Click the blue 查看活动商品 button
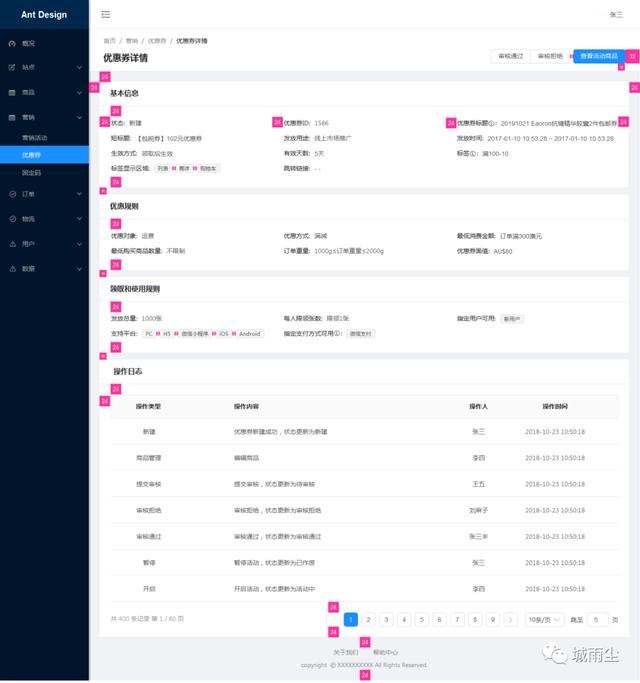The height and width of the screenshot is (683, 640). (x=599, y=56)
